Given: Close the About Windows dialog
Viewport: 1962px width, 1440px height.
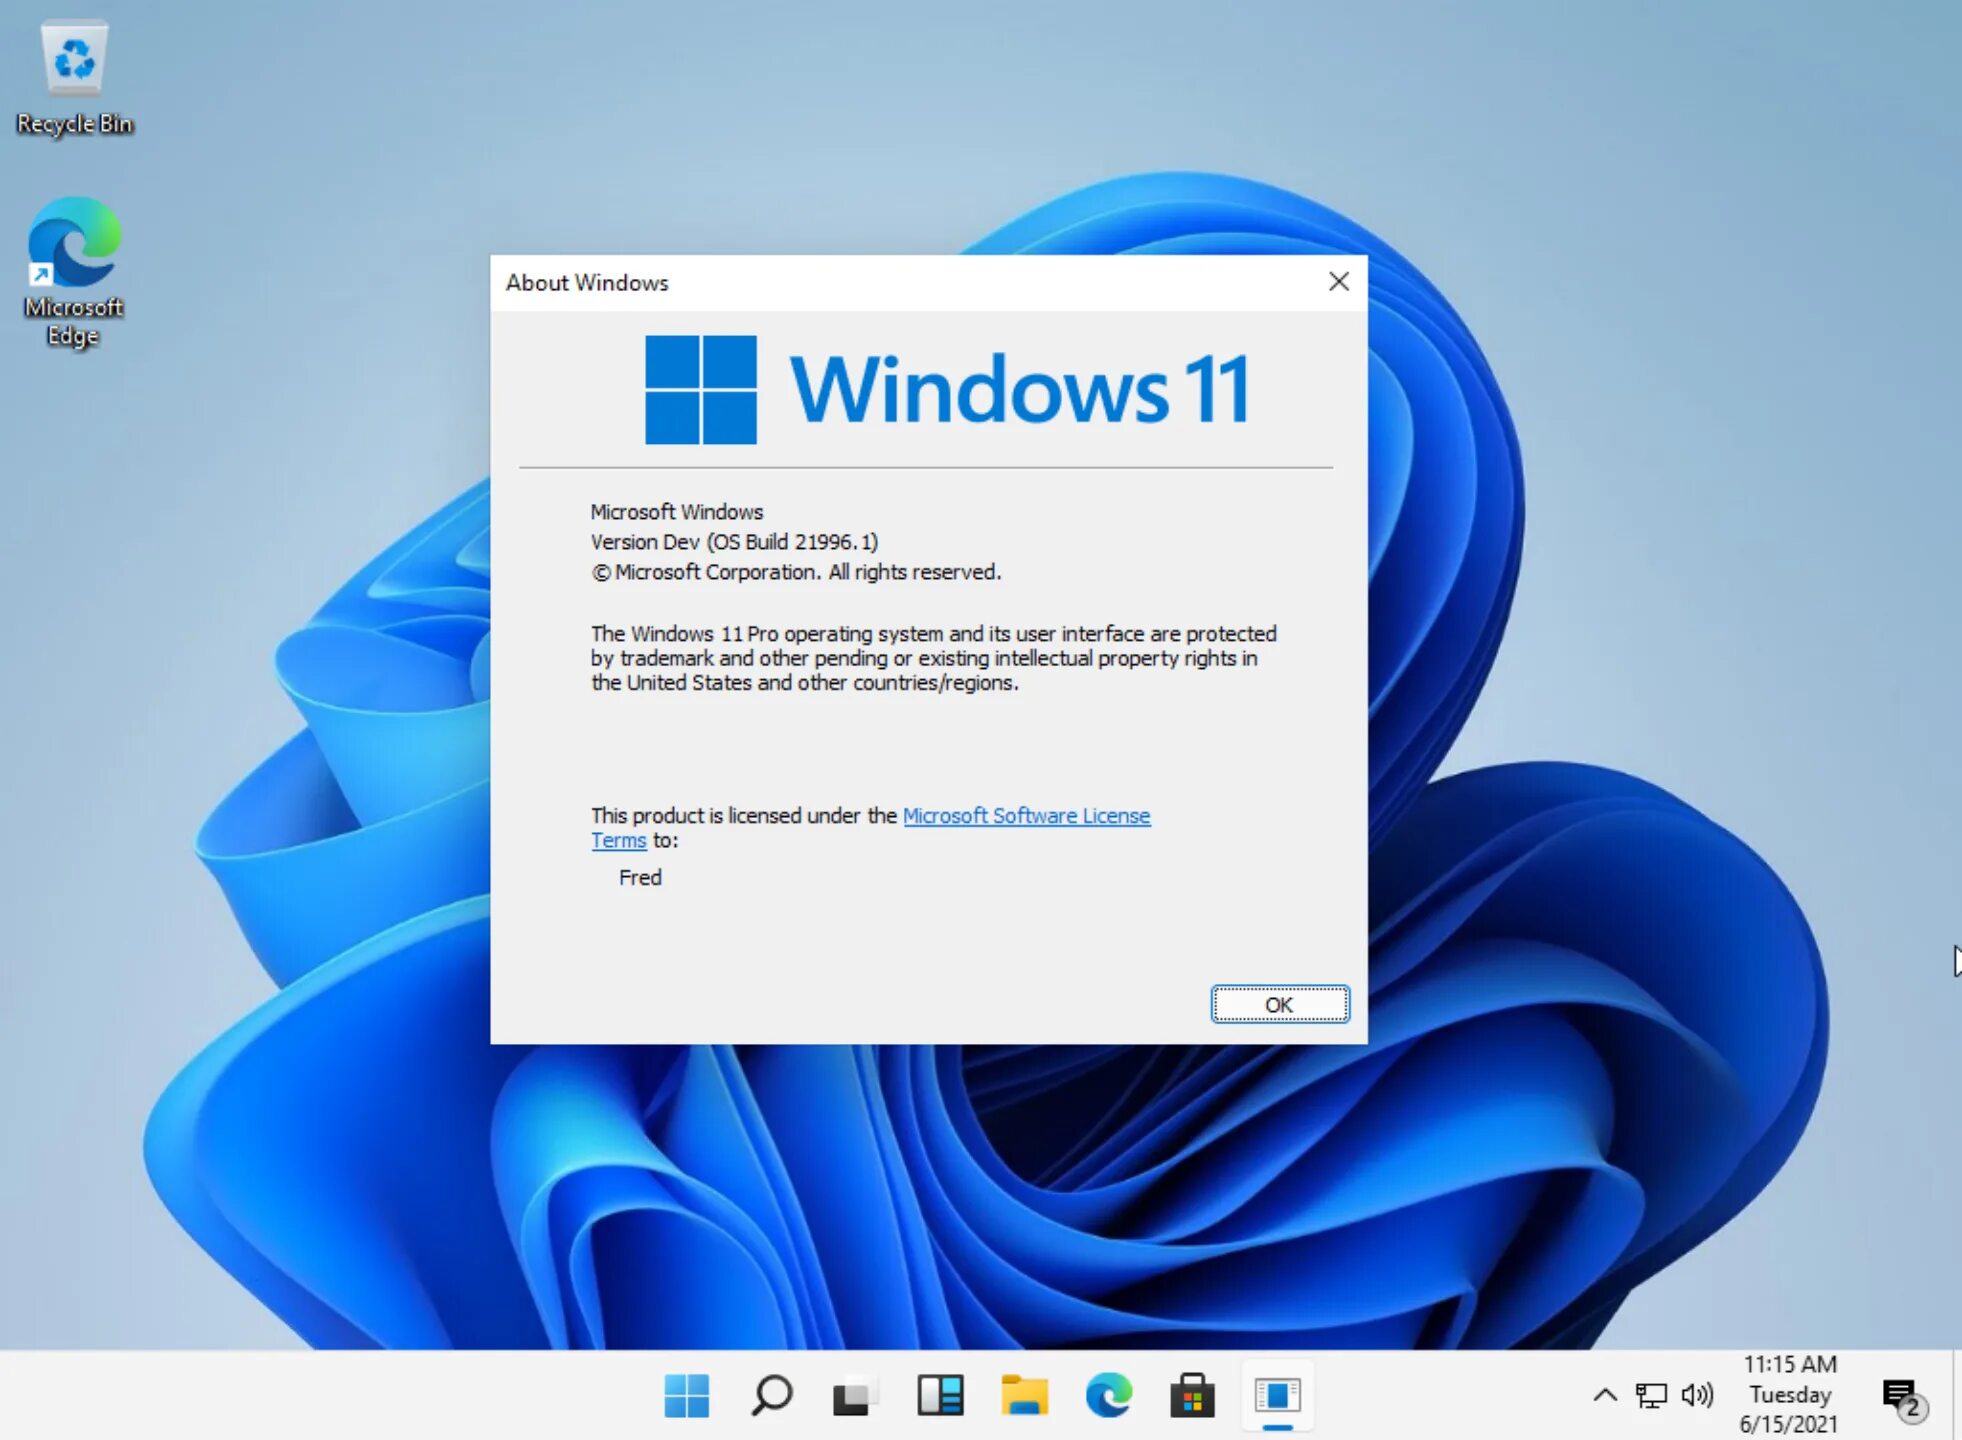Looking at the screenshot, I should coord(1338,282).
